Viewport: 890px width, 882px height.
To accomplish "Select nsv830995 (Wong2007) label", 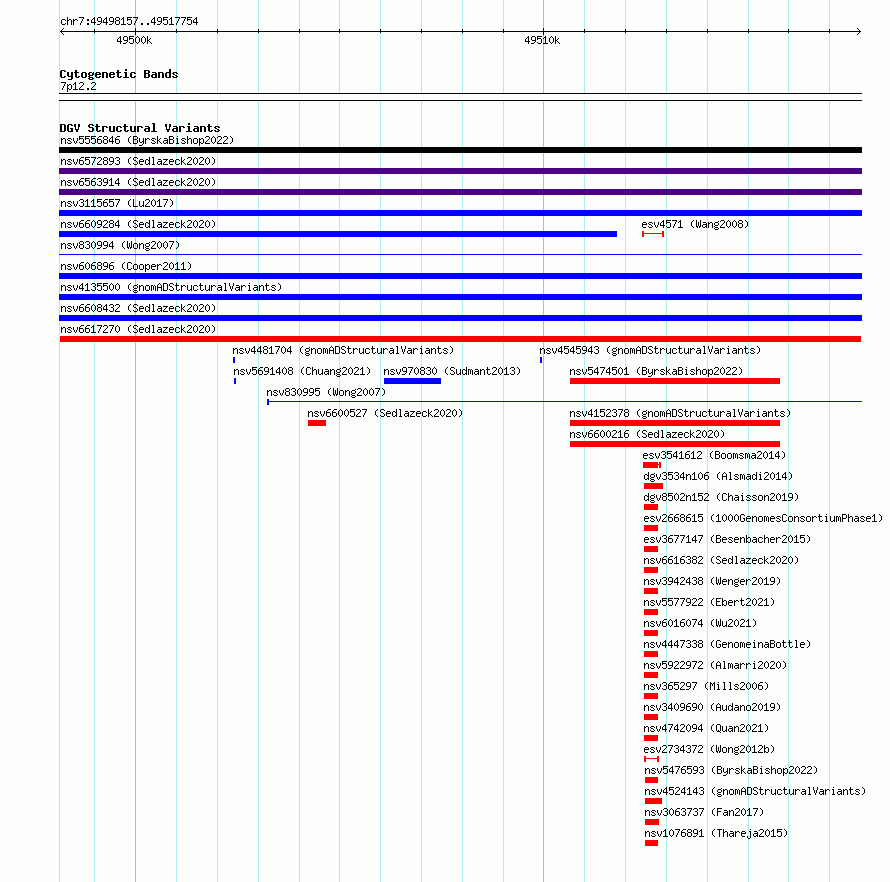I will click(326, 392).
